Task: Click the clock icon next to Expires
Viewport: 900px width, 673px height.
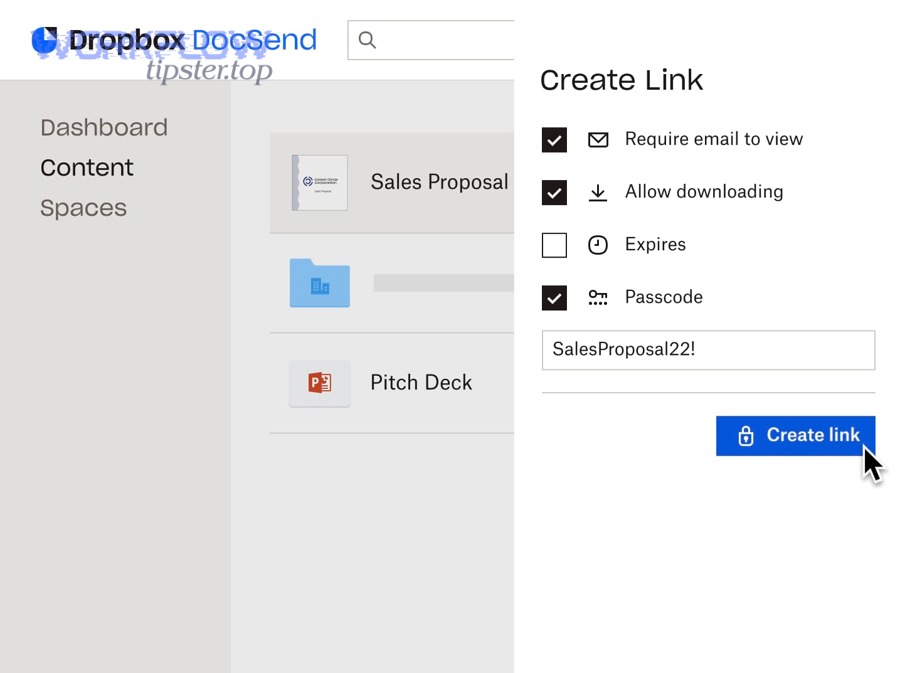Action: pos(598,245)
